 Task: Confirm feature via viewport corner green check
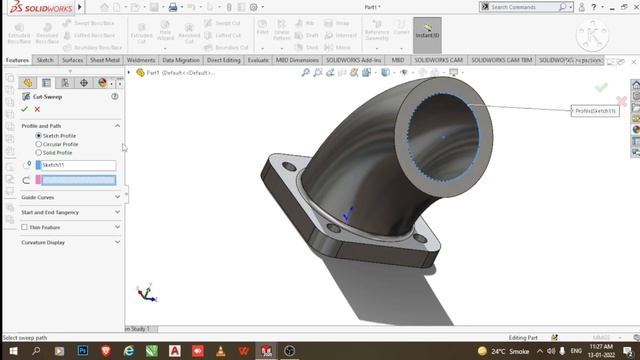601,87
